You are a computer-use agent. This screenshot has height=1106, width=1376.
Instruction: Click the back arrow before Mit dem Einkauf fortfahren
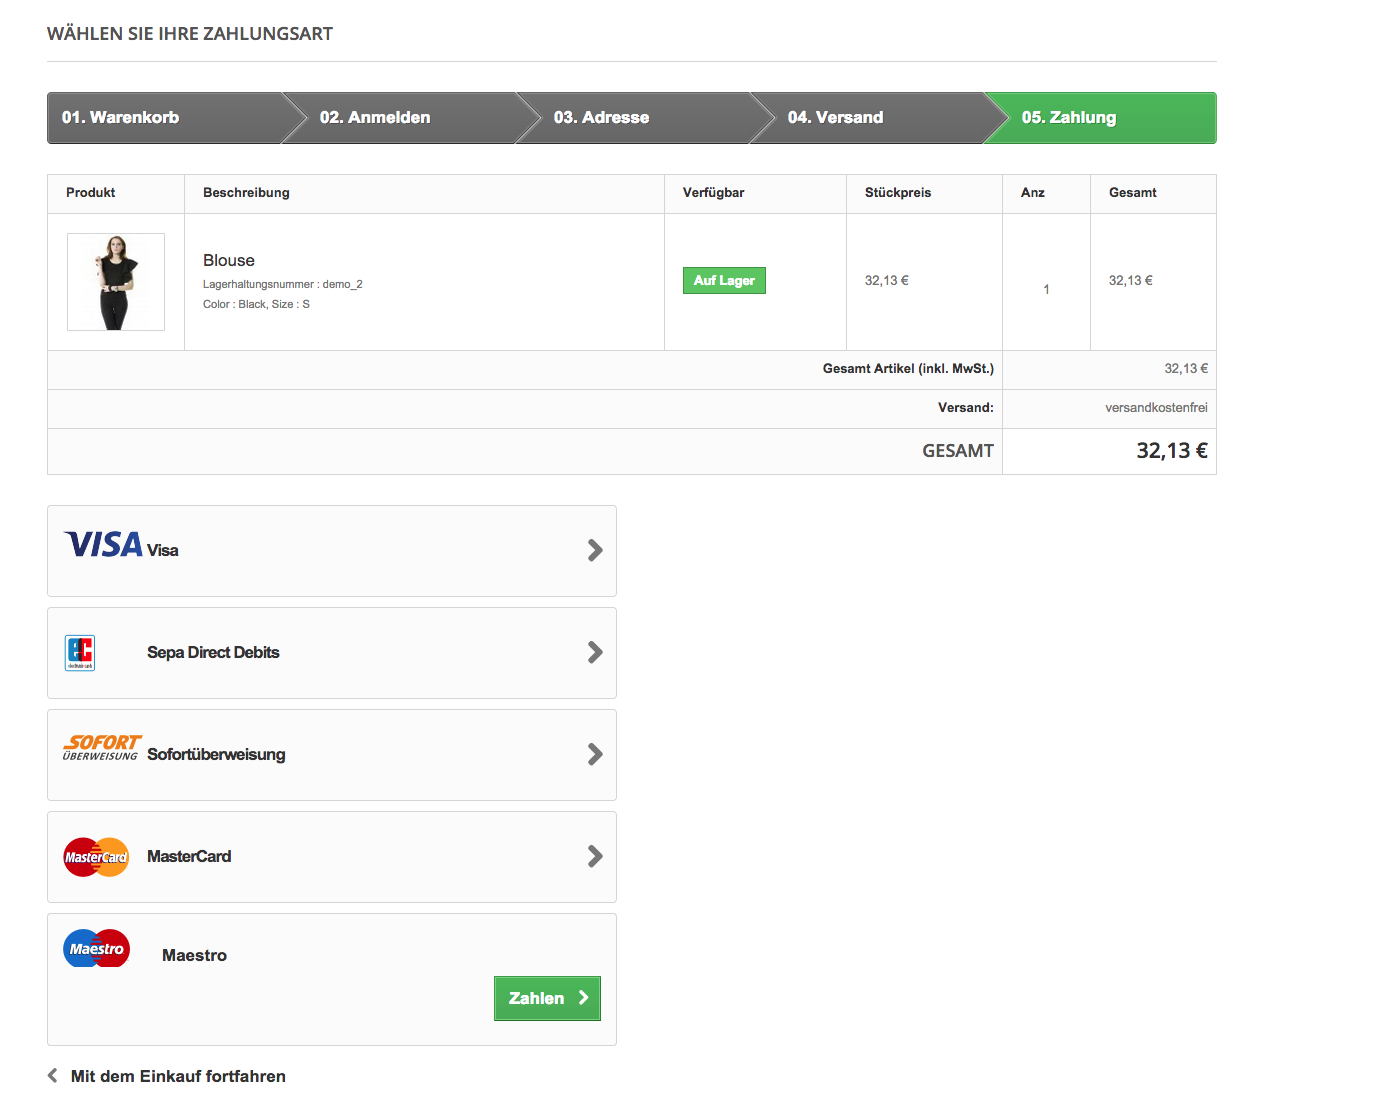[x=53, y=1076]
